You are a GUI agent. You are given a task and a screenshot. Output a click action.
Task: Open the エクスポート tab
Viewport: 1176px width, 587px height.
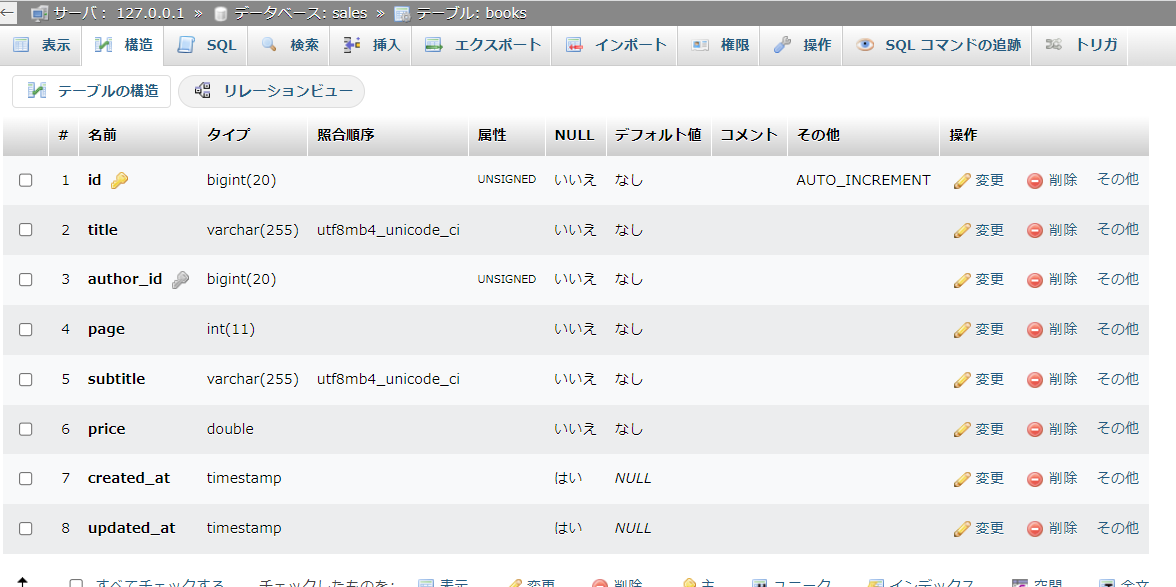click(x=481, y=44)
